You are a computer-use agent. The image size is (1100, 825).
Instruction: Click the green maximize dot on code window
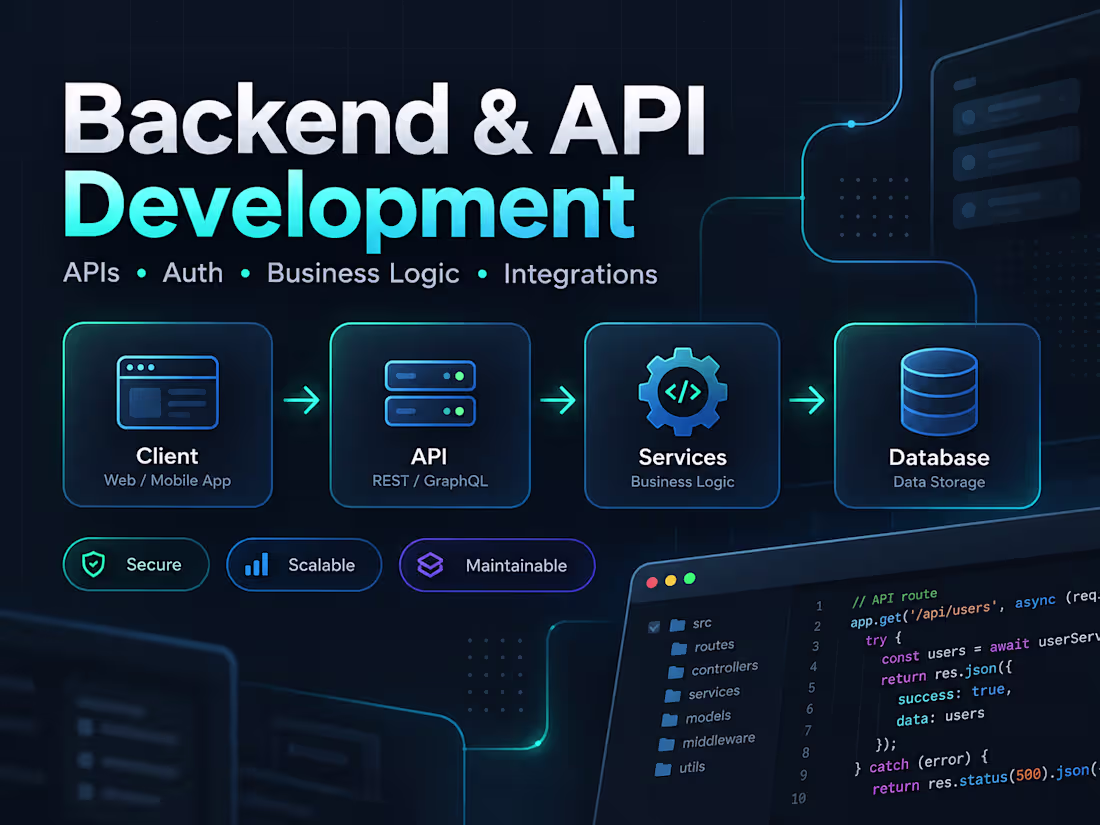point(690,578)
